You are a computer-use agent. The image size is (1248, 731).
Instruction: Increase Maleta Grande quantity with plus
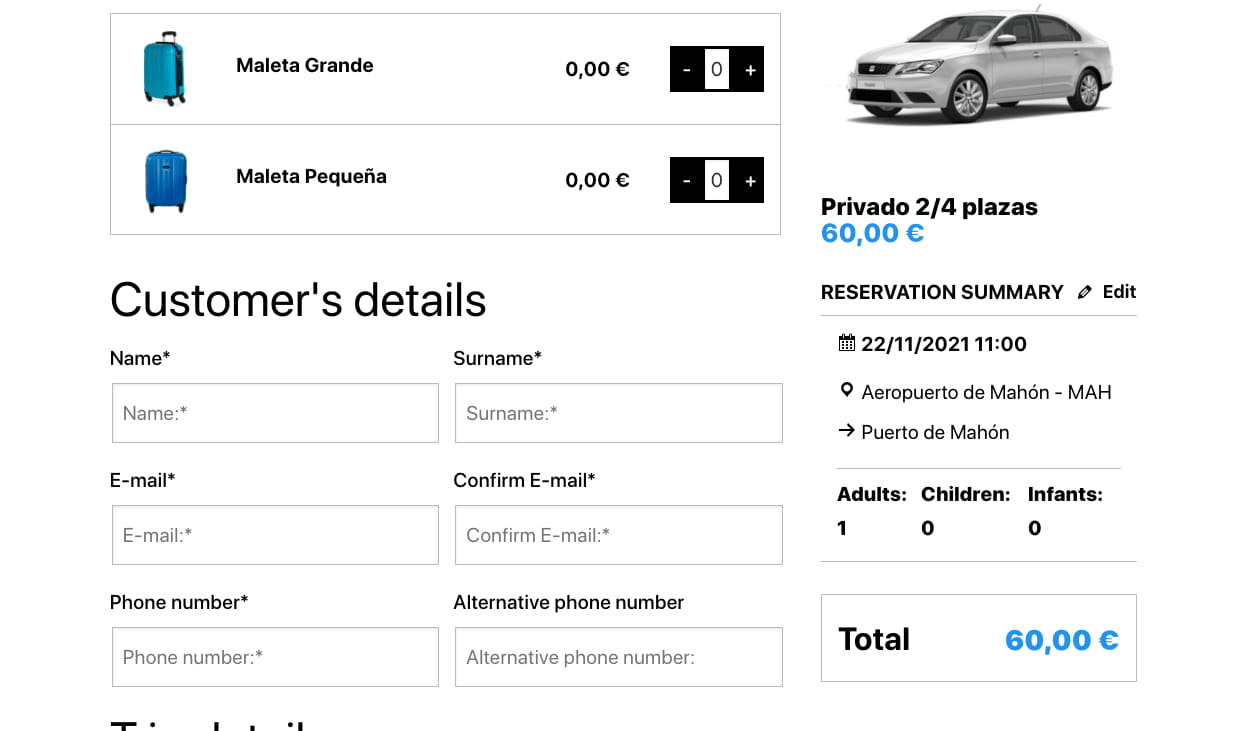750,70
